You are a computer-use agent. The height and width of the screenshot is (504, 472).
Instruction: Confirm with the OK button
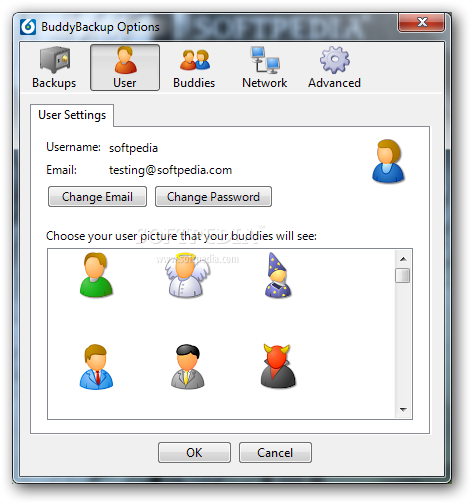click(194, 453)
